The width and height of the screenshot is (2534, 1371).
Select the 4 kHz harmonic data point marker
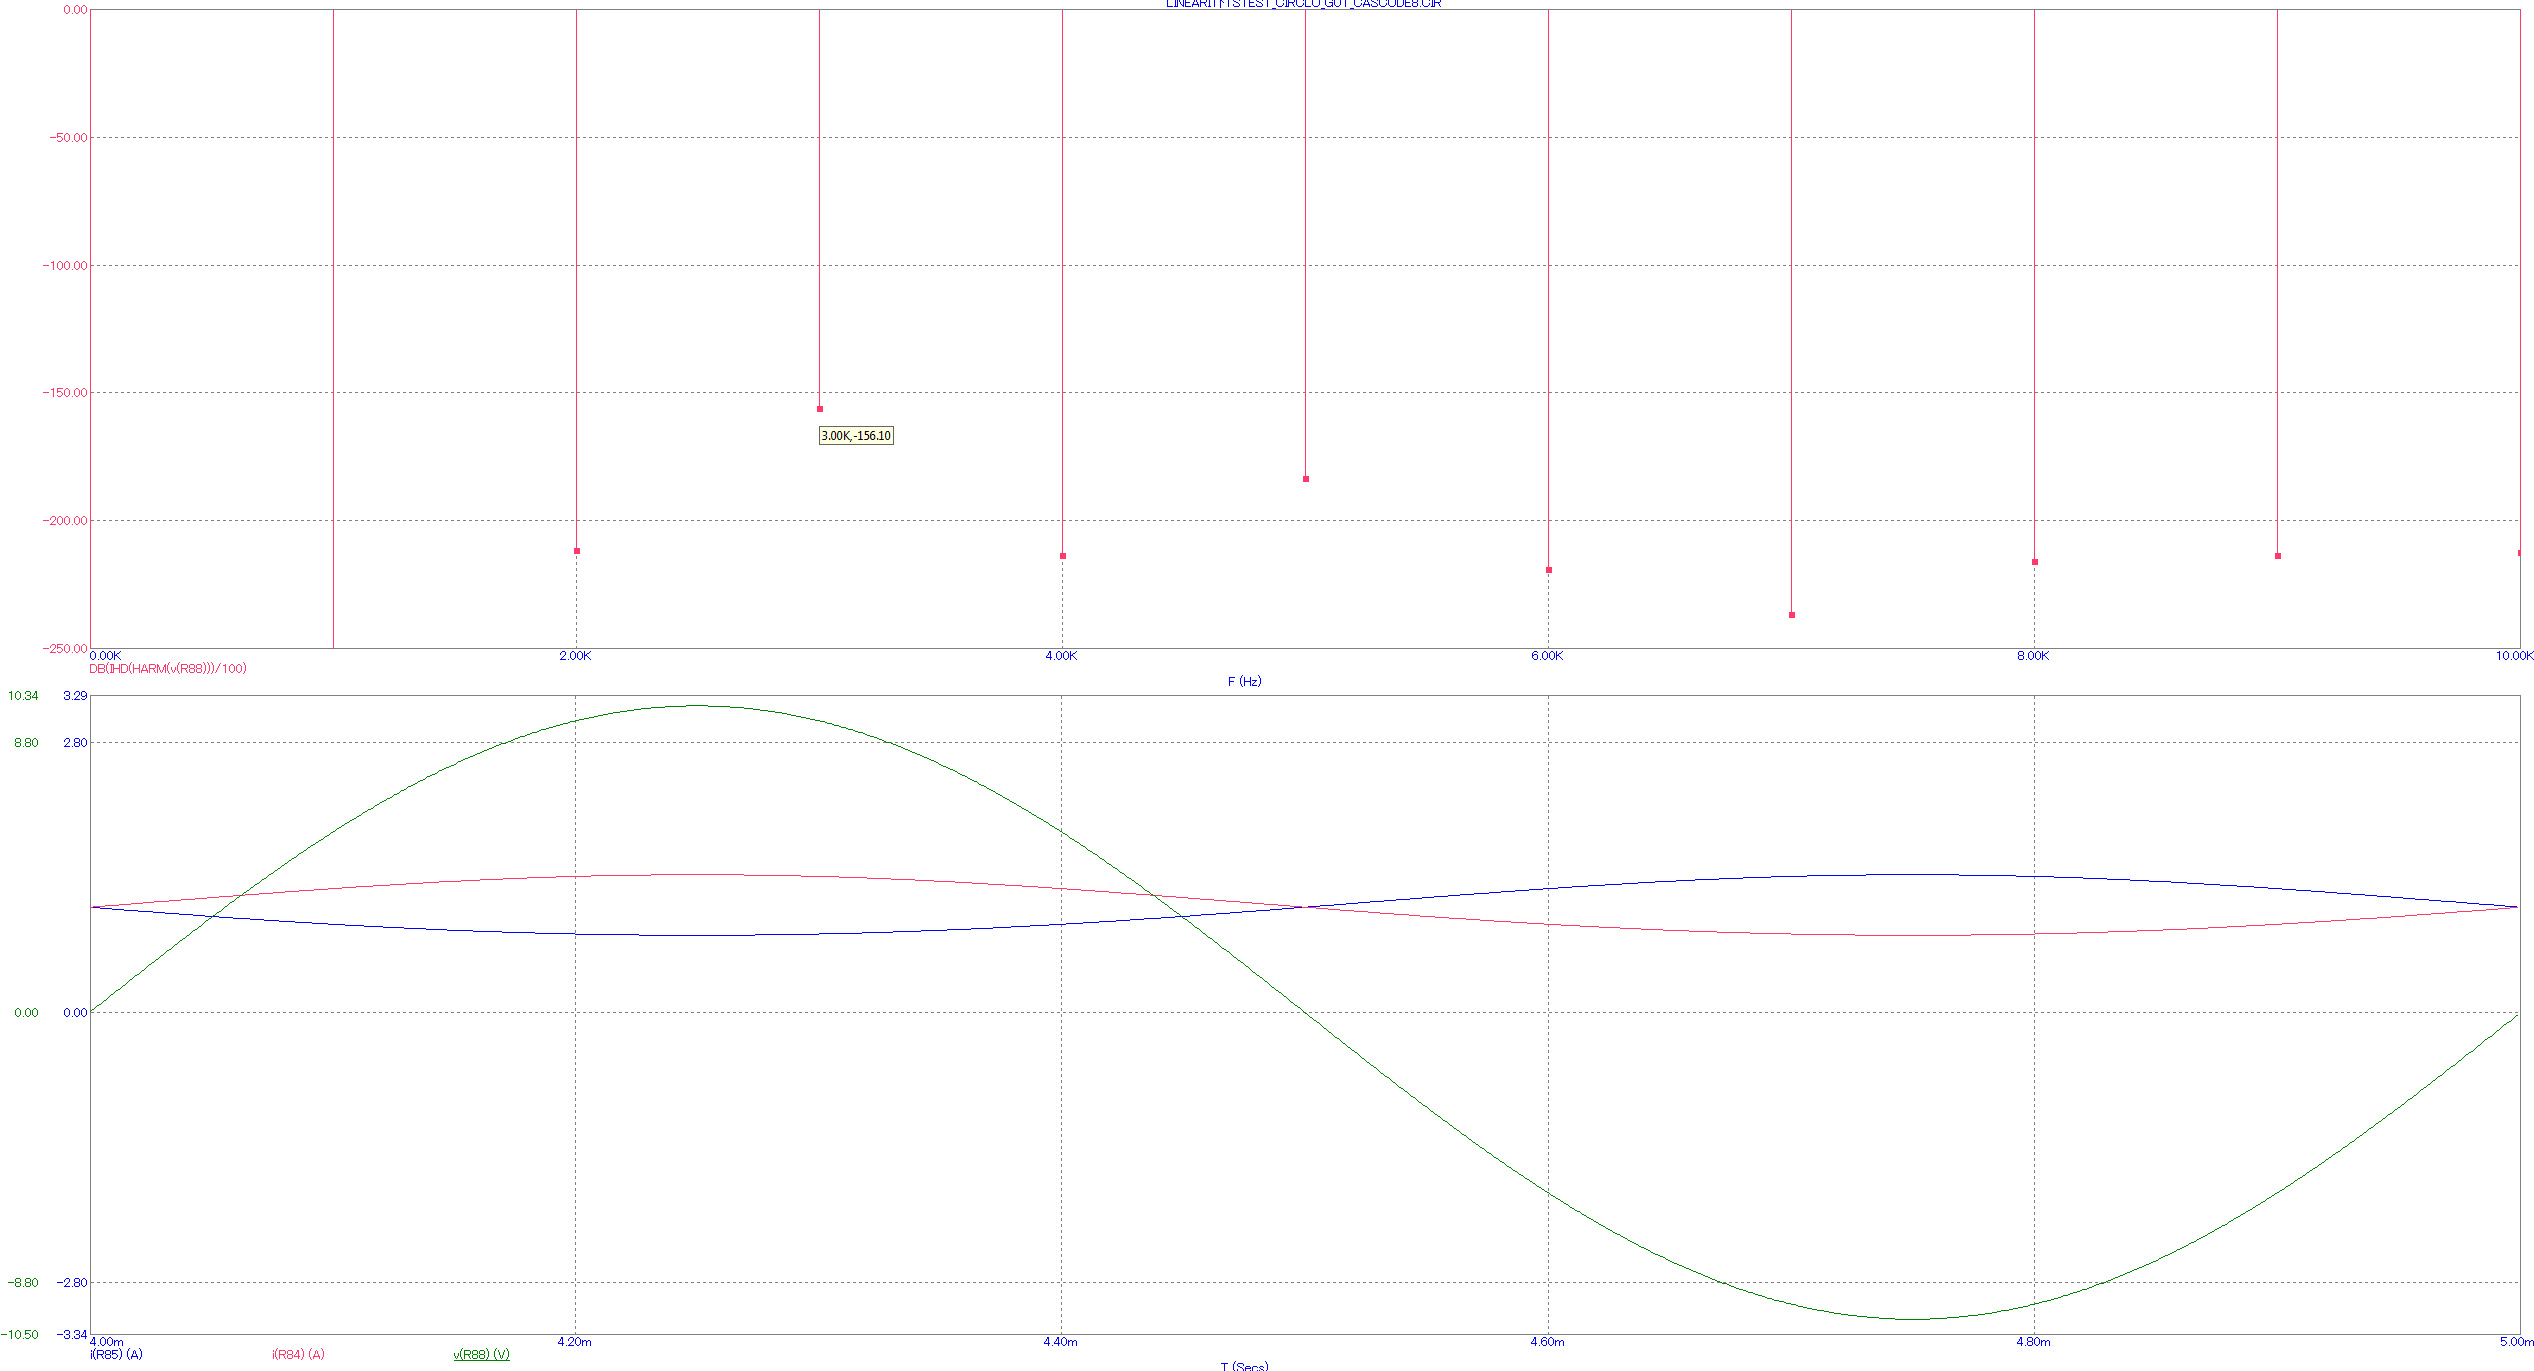[x=1063, y=556]
